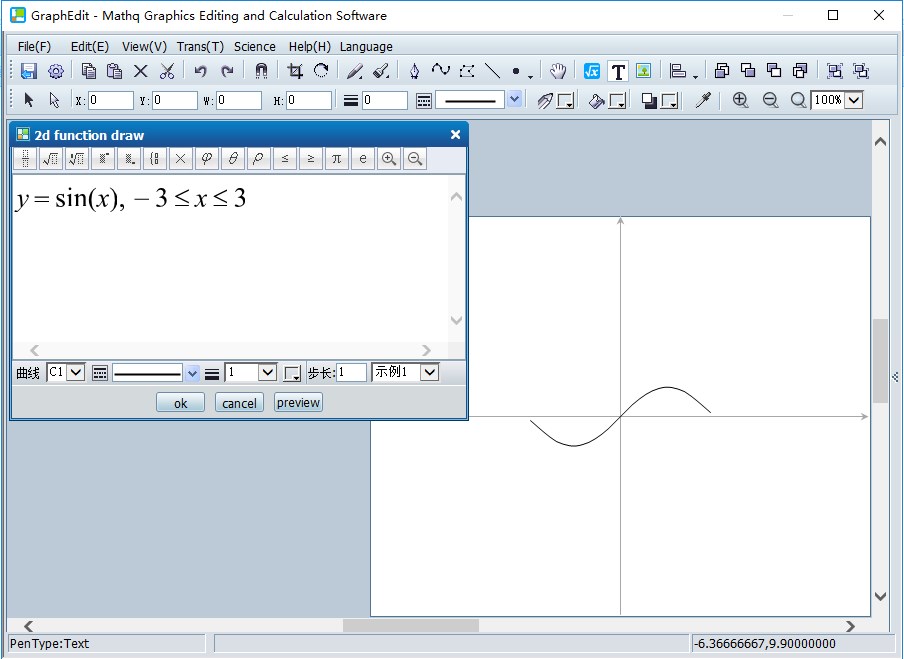Select the Polygon shape tool
Screen dimensions: 904x659
pos(467,71)
